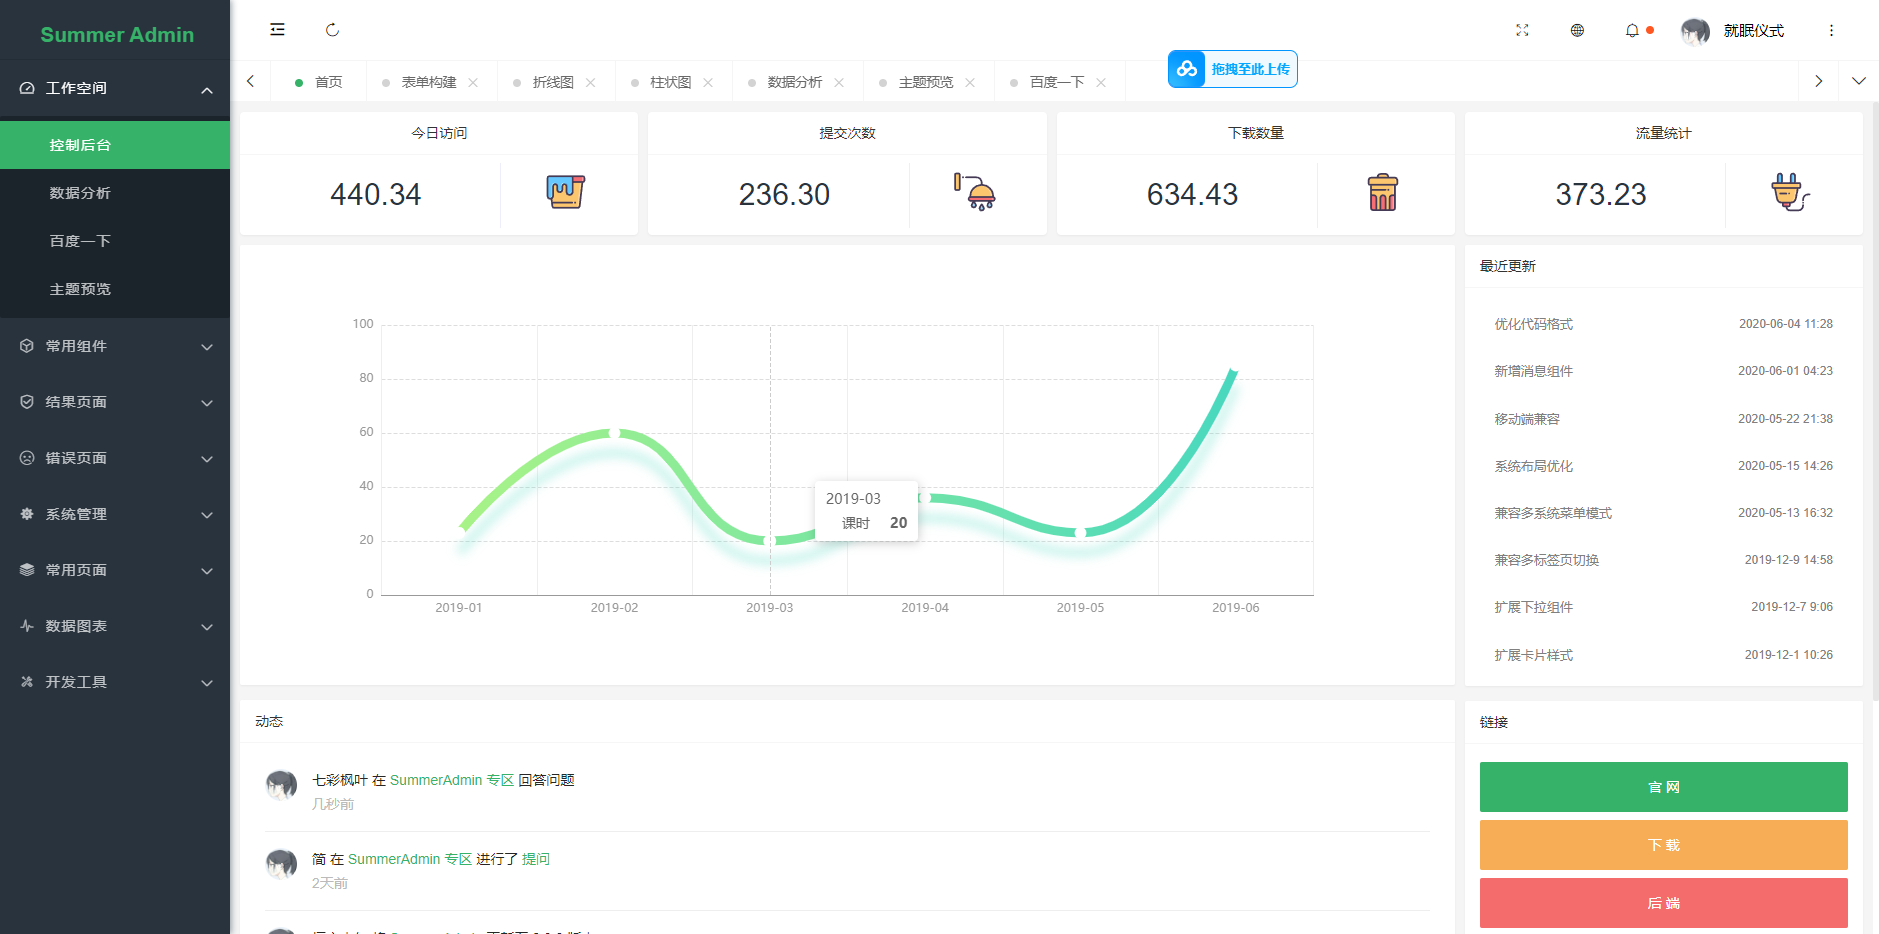This screenshot has height=934, width=1879.
Task: Open the SummerAdmin 专区 link
Action: coord(451,780)
